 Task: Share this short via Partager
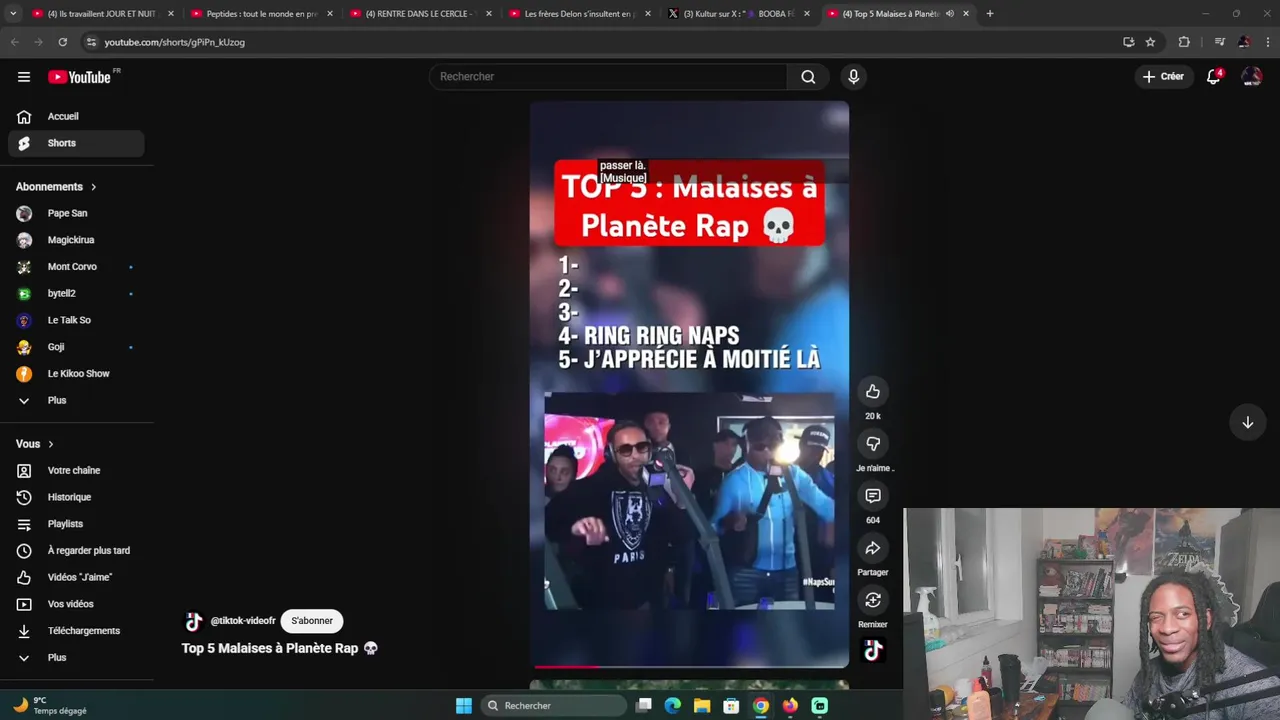click(x=873, y=548)
